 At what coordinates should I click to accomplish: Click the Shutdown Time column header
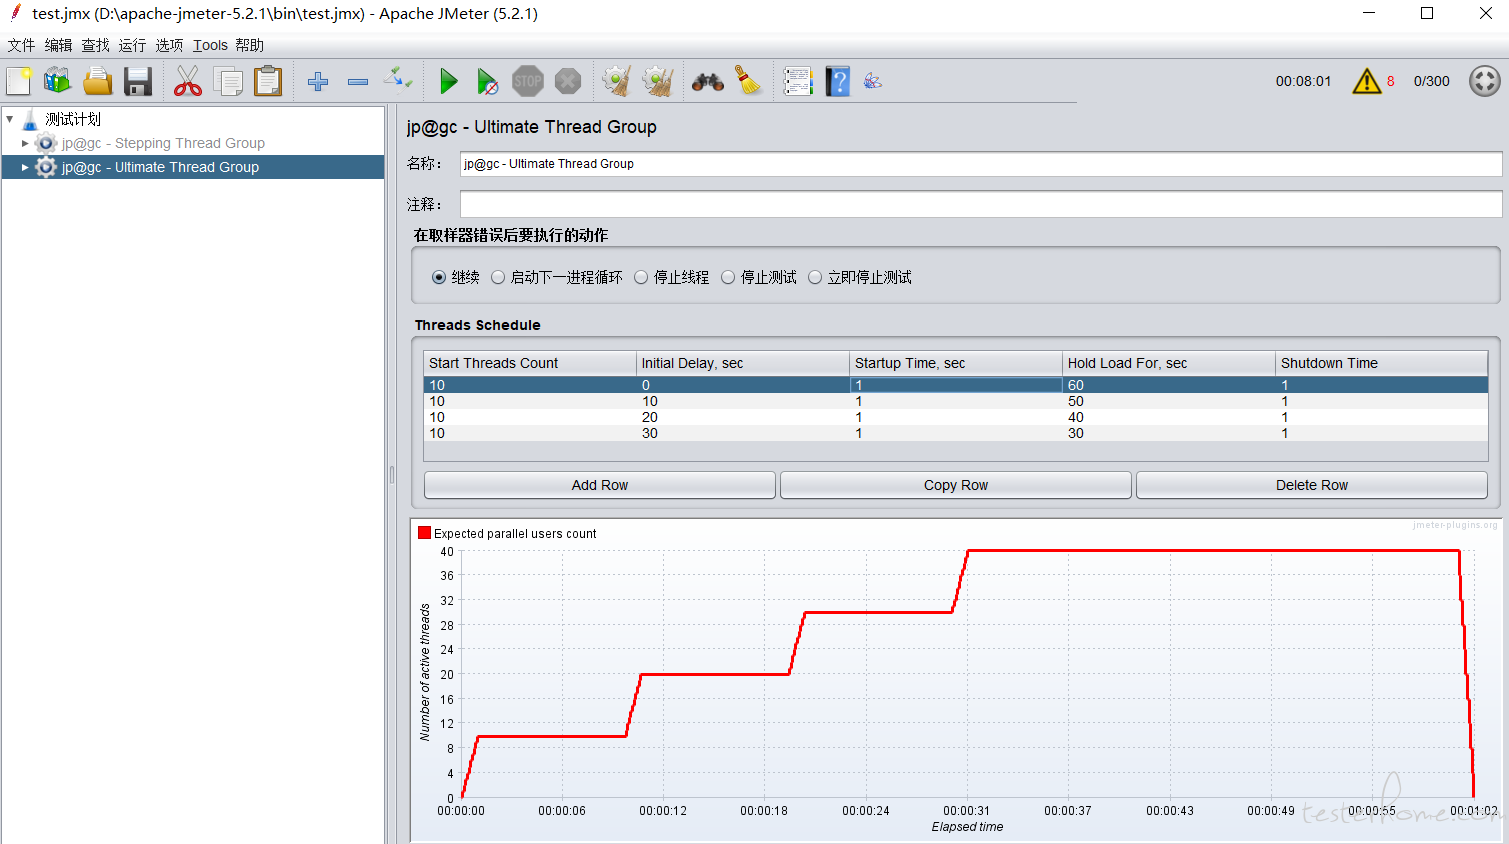click(1382, 363)
